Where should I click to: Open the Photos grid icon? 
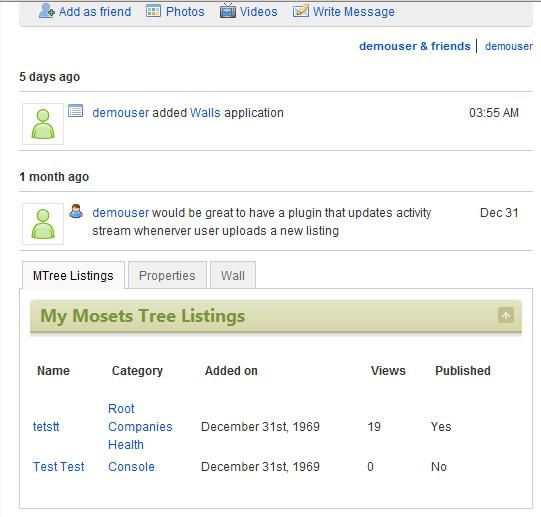pos(153,11)
